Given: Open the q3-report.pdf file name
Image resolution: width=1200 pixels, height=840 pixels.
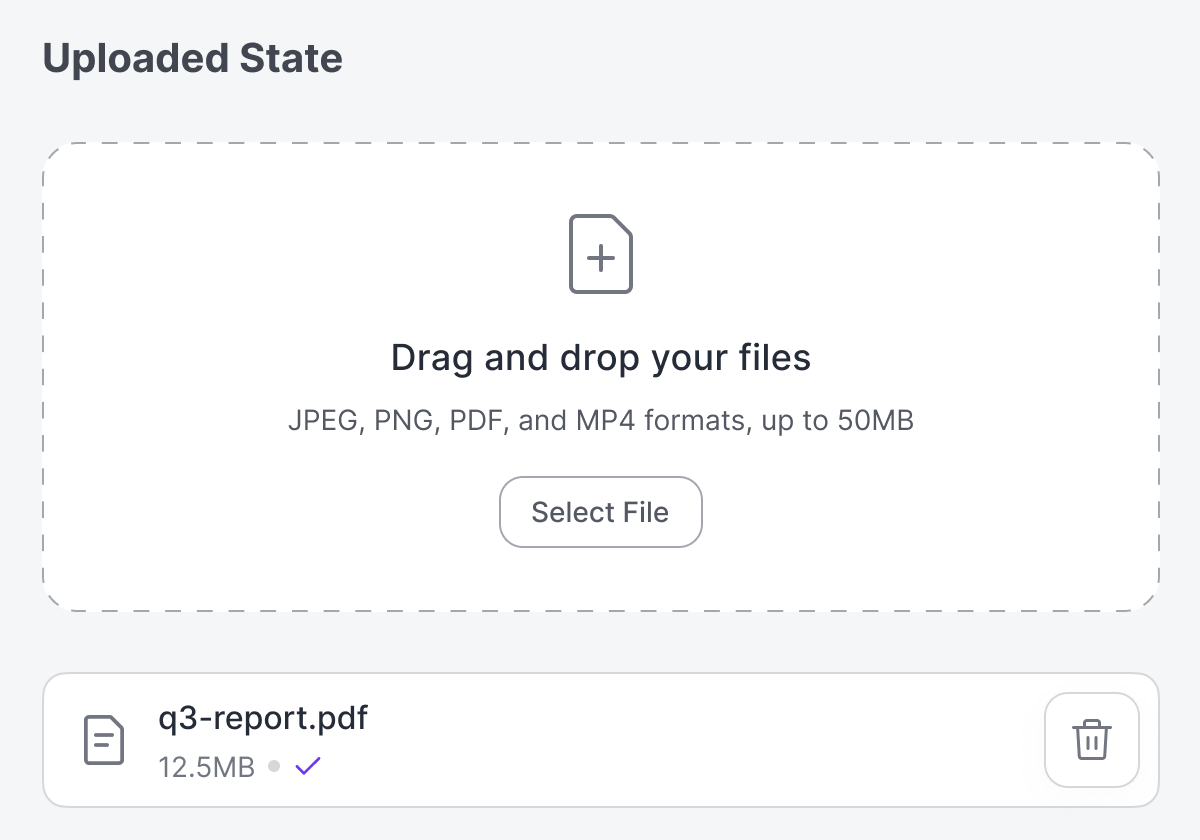Looking at the screenshot, I should pyautogui.click(x=263, y=717).
